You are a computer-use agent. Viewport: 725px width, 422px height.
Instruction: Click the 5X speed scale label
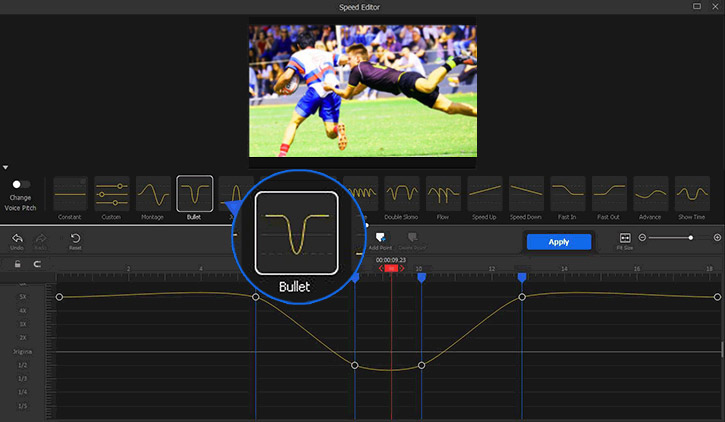(23, 297)
